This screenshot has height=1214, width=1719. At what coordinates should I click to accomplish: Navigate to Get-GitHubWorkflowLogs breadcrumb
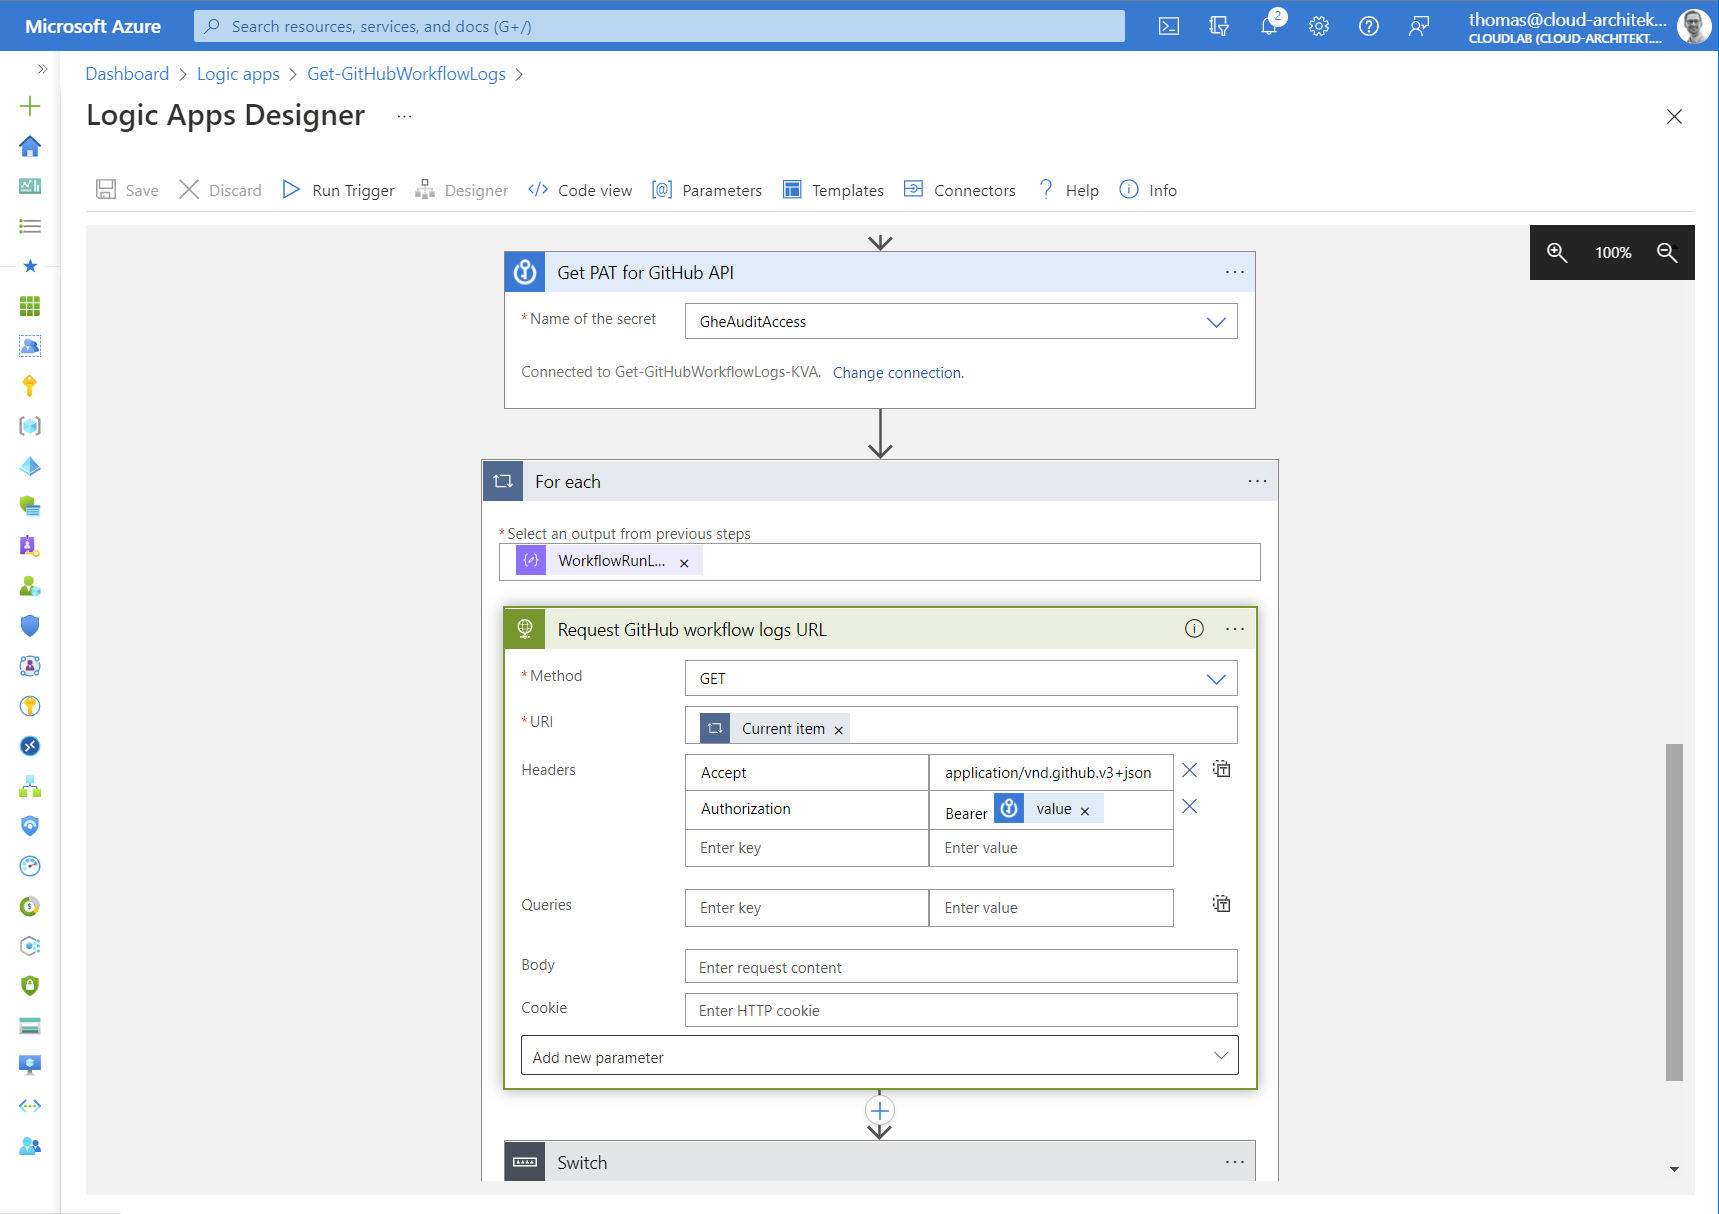[406, 74]
